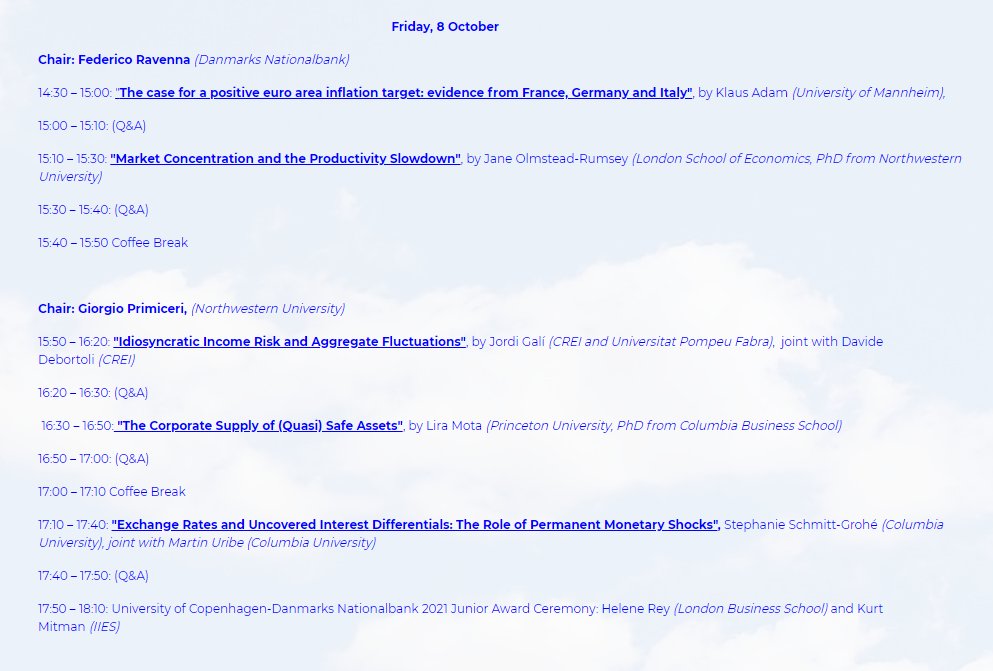Click Klaus Adam's name
Screen dimensions: 993x671
click(754, 92)
